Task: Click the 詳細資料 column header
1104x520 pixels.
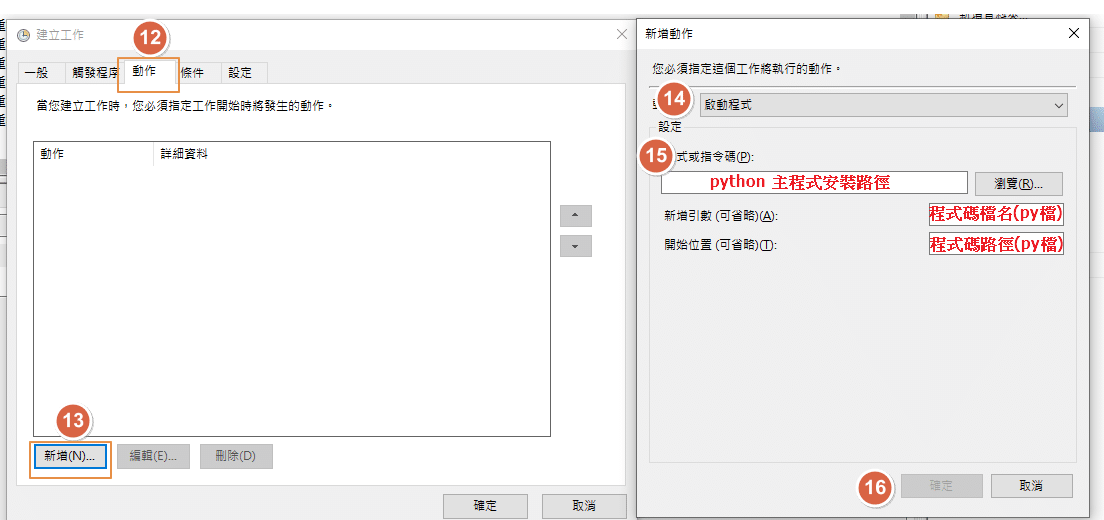Action: tap(184, 154)
